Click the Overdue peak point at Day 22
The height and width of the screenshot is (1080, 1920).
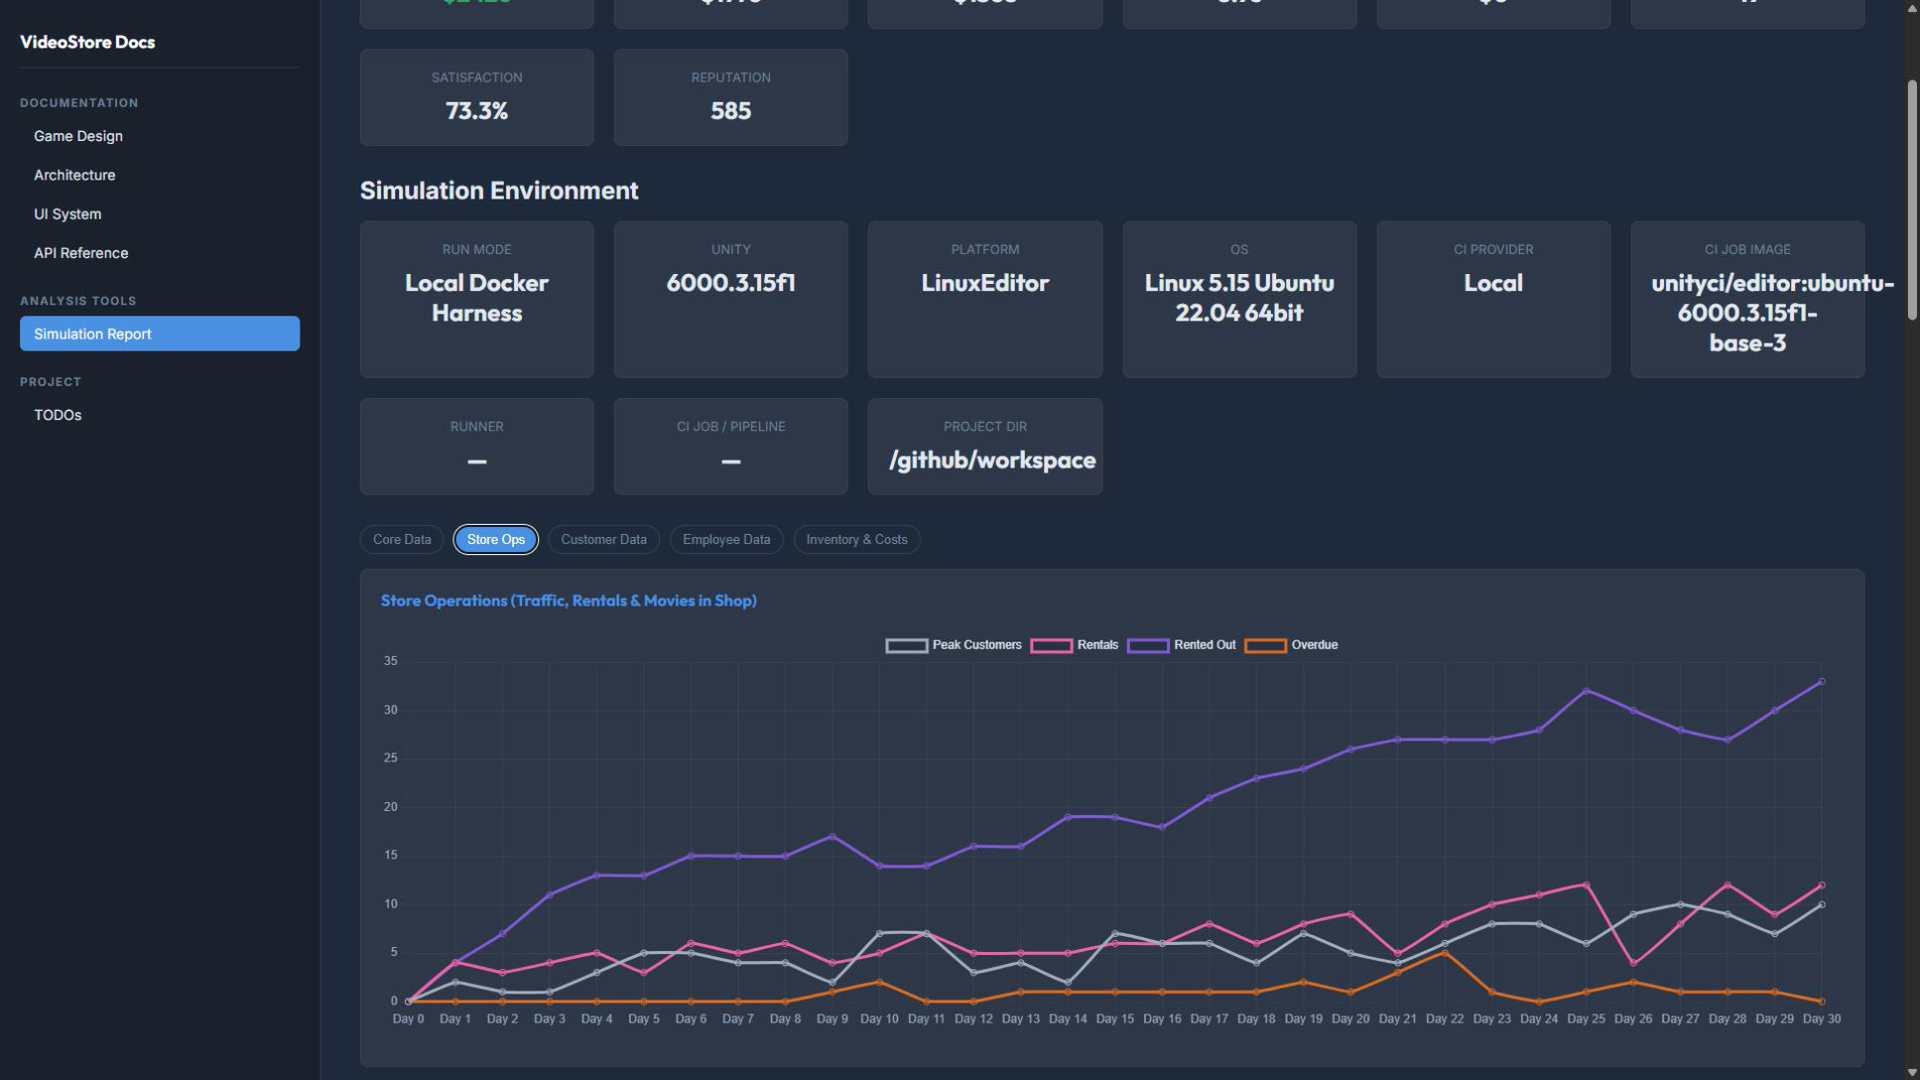coord(1444,953)
